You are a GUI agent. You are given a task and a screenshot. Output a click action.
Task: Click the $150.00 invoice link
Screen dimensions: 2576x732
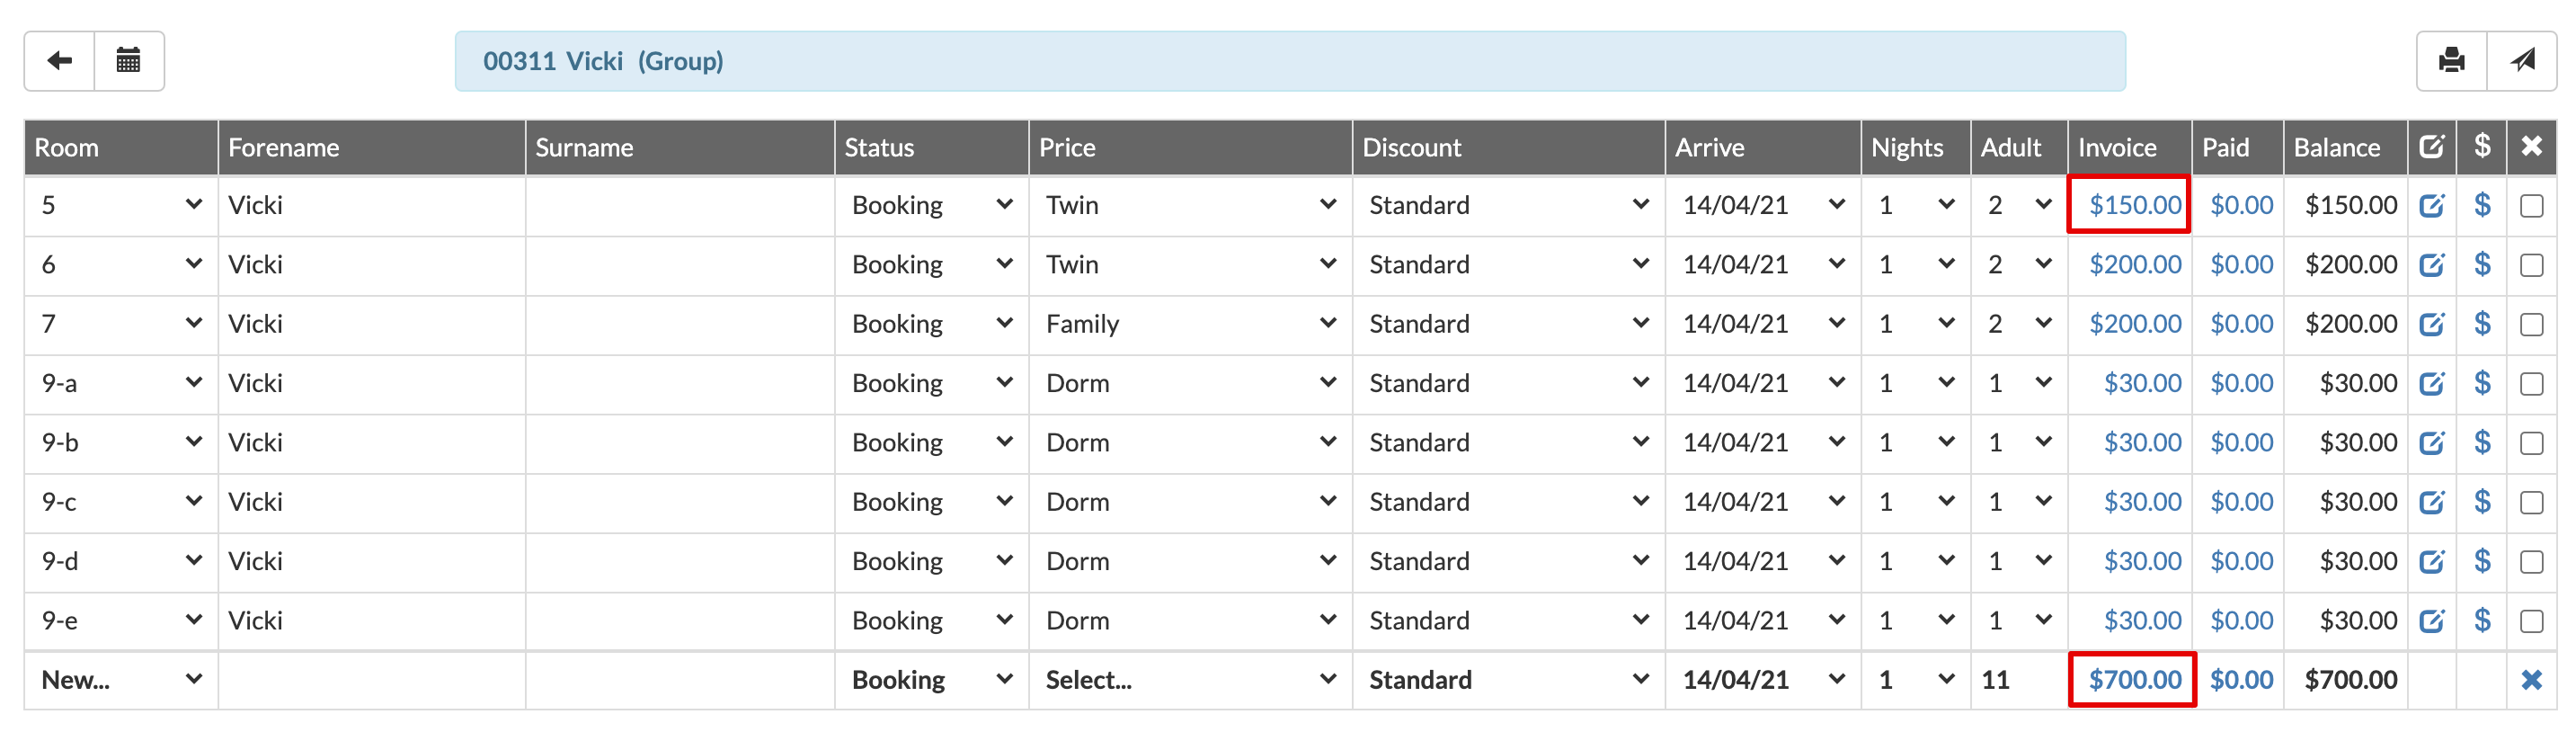(x=2134, y=206)
